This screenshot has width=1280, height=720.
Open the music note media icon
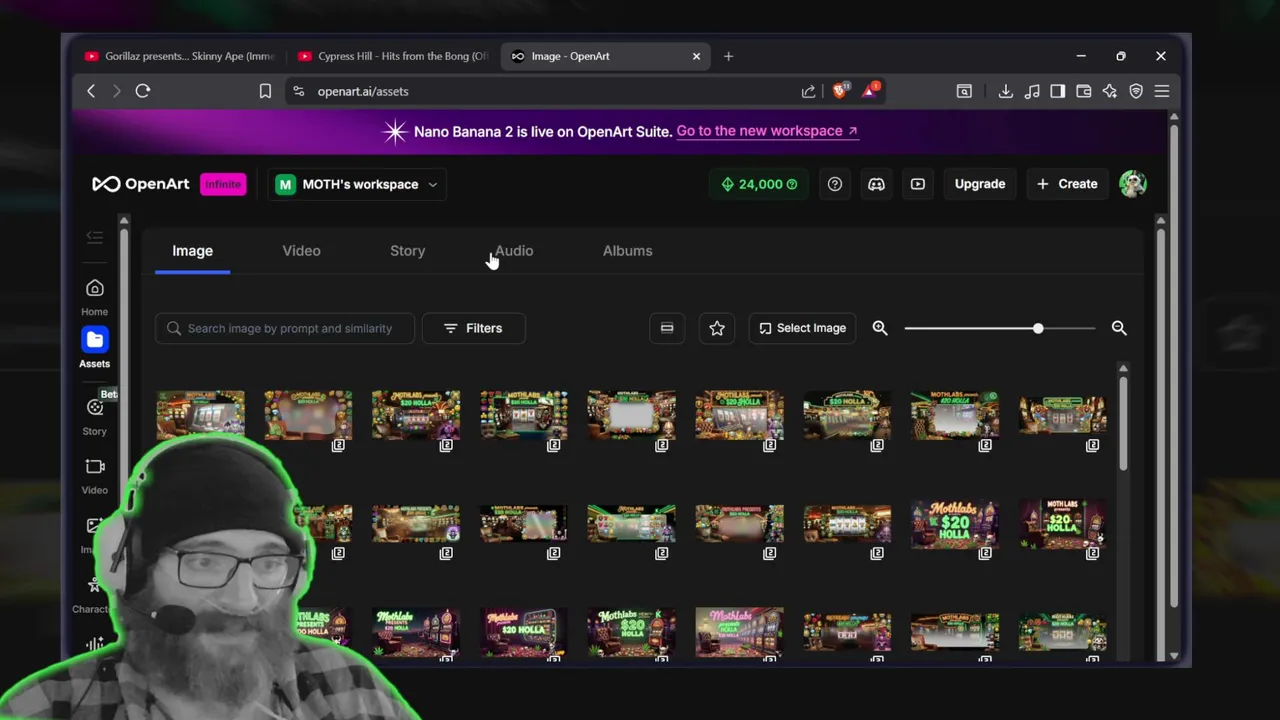pyautogui.click(x=1032, y=91)
